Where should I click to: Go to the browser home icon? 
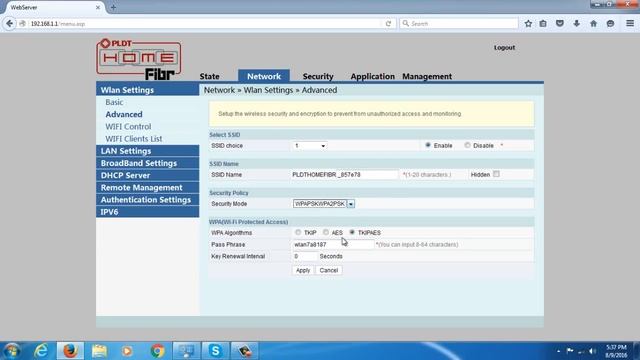(x=593, y=24)
